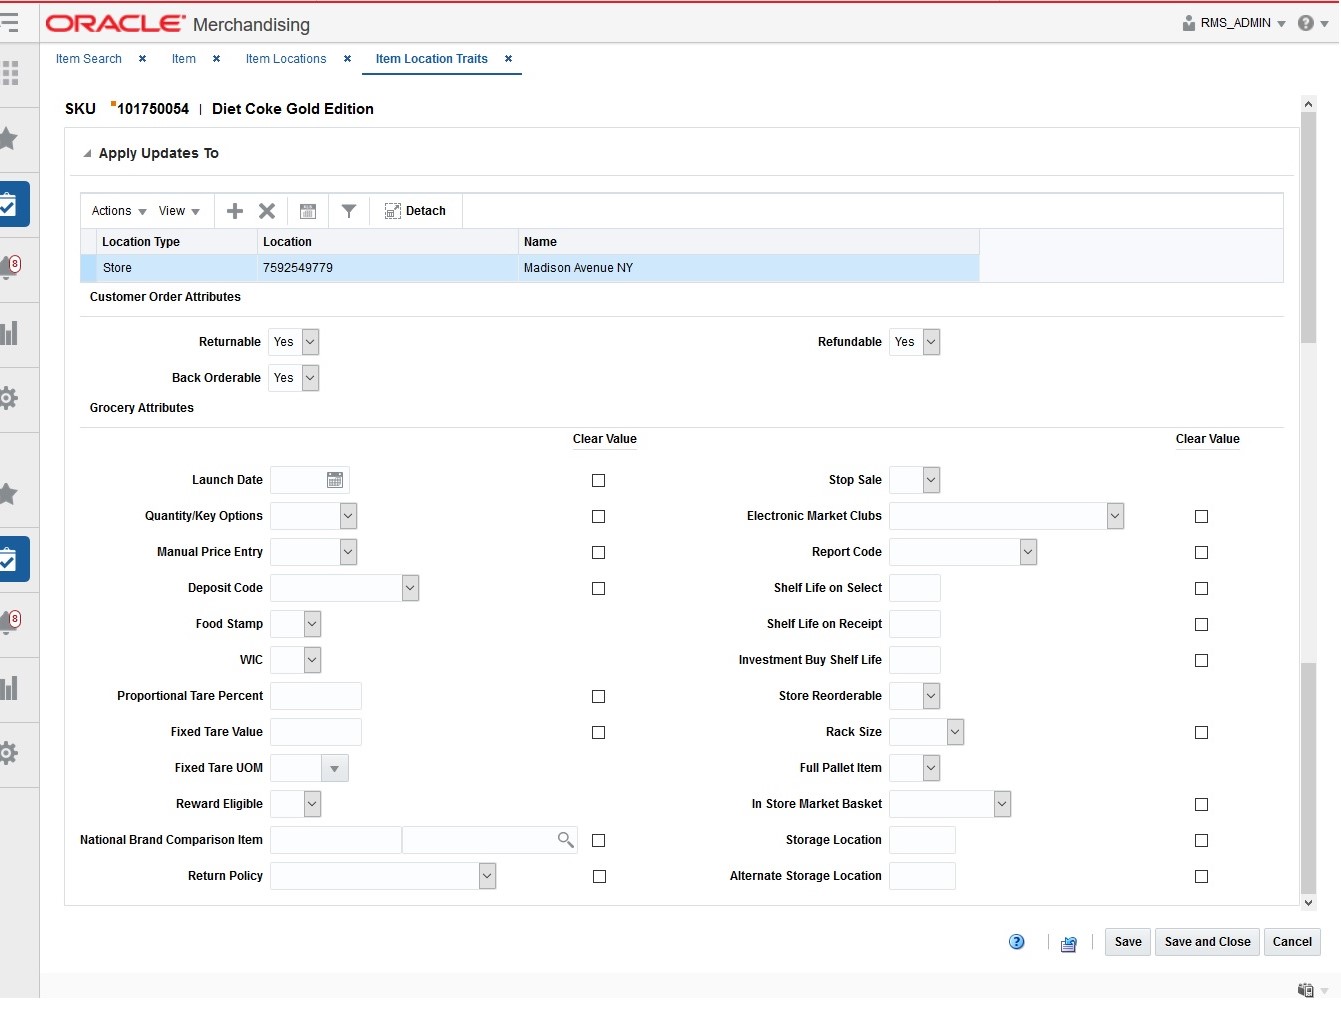This screenshot has width=1341, height=1025.
Task: Click the help question-mark icon near Save
Action: click(1016, 942)
